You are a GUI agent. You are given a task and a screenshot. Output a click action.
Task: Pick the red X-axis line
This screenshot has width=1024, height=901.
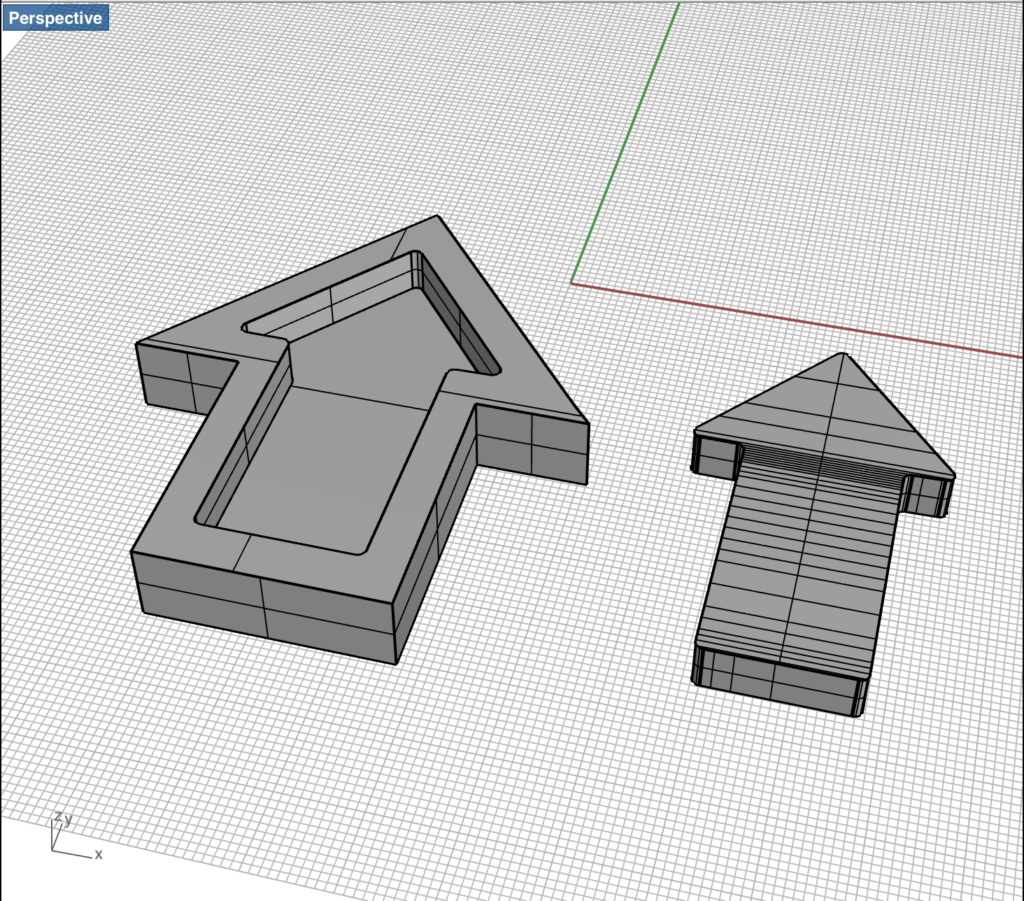tap(800, 320)
